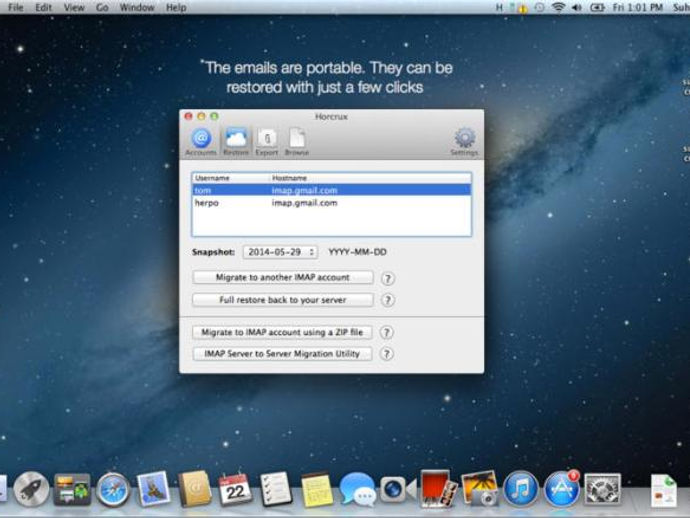This screenshot has width=690, height=518.
Task: Open Messages from the Dock
Action: (x=357, y=489)
